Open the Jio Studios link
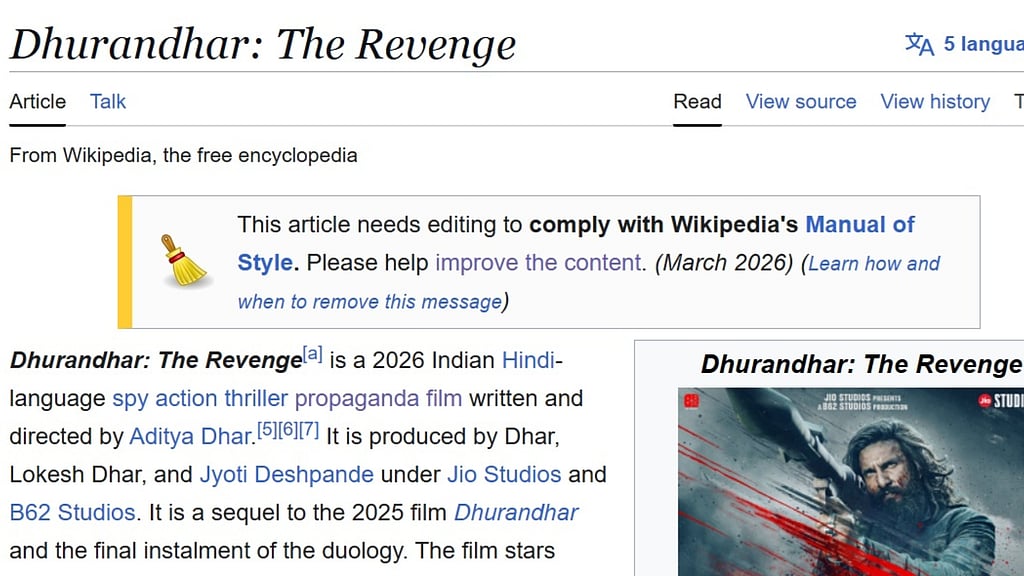The image size is (1024, 576). coord(503,474)
